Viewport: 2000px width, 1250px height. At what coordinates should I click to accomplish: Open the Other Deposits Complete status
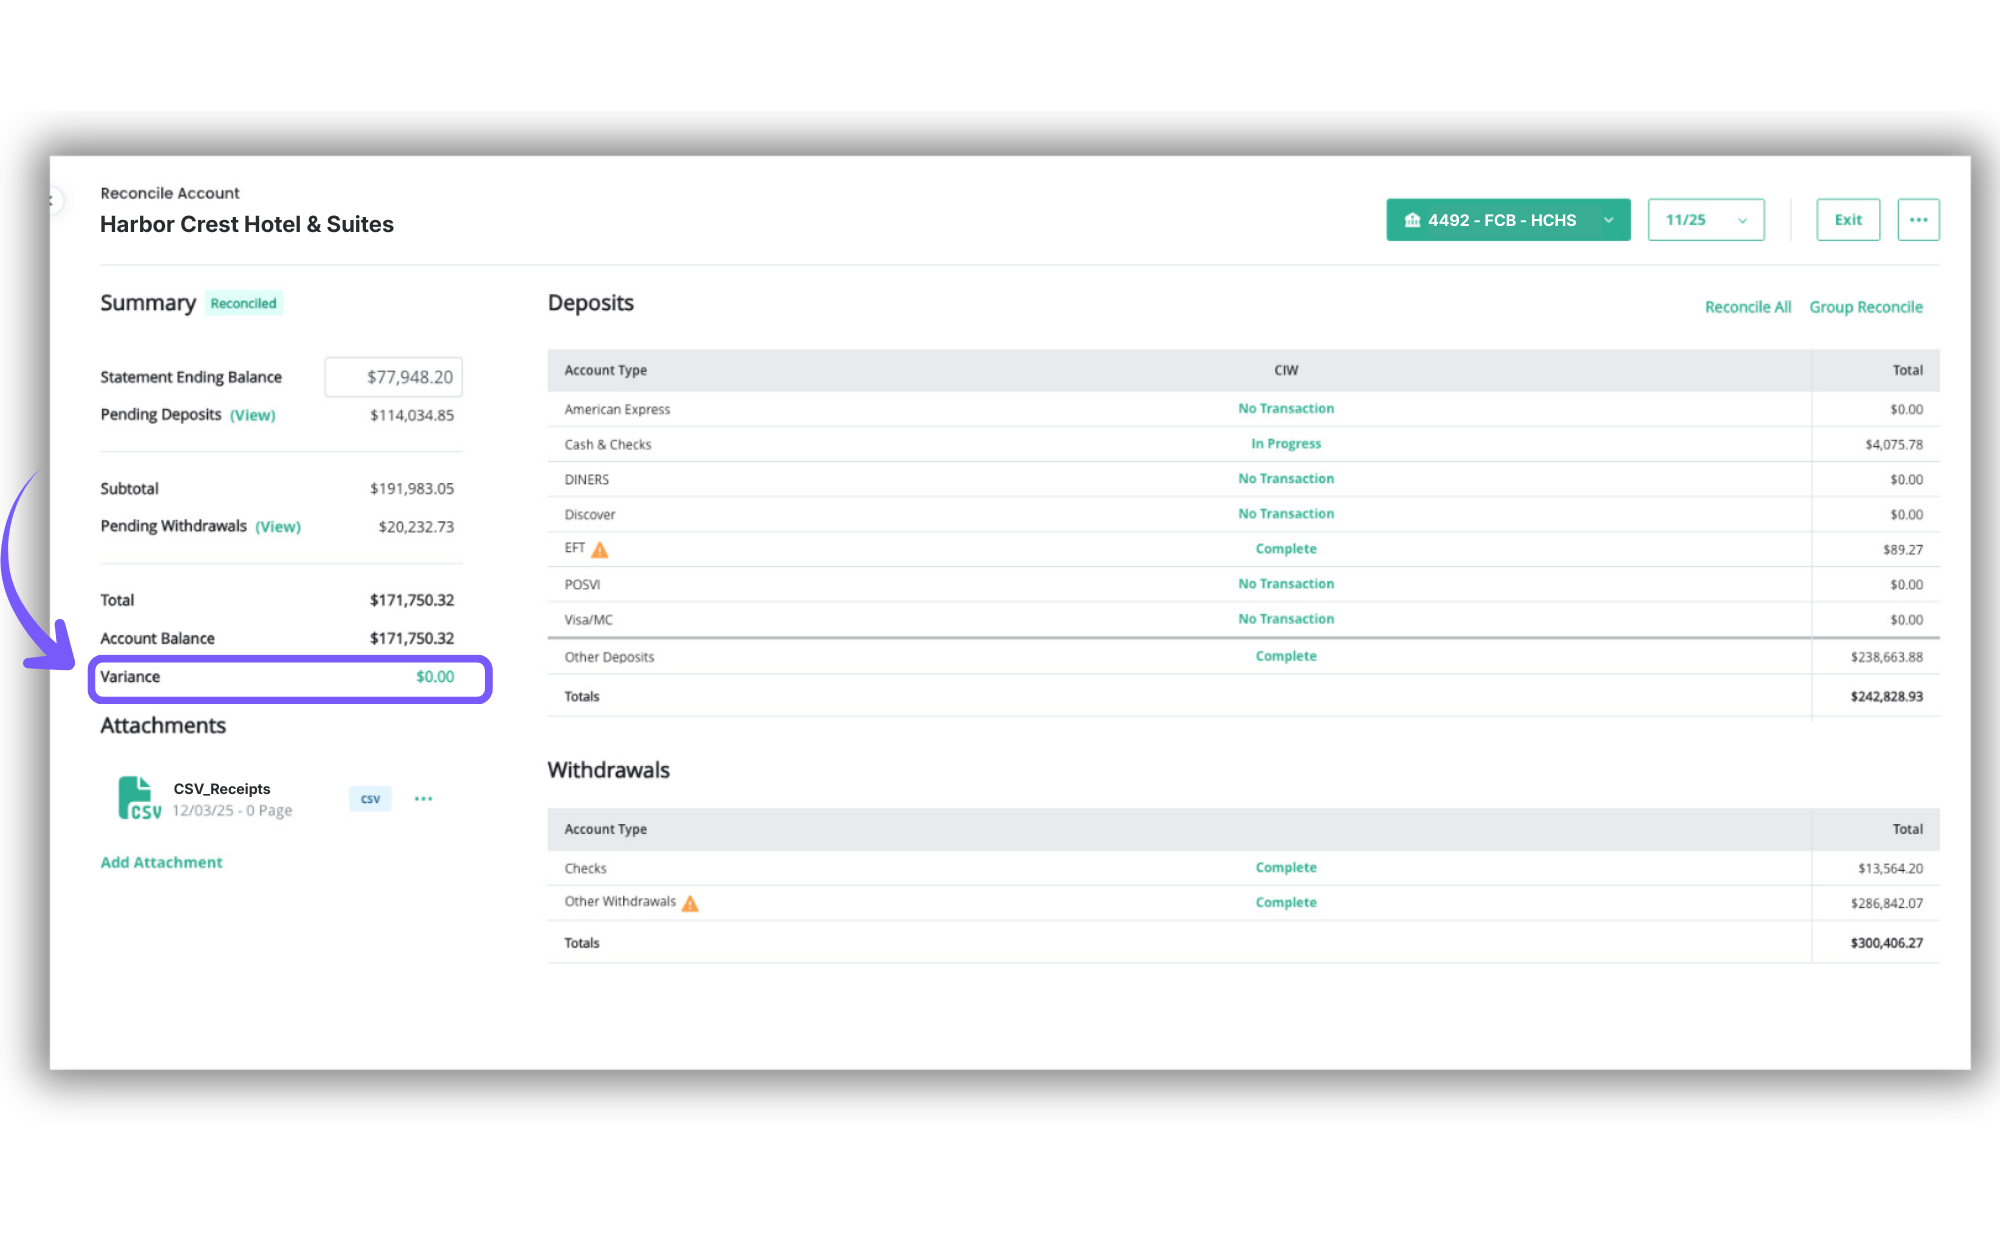point(1285,656)
